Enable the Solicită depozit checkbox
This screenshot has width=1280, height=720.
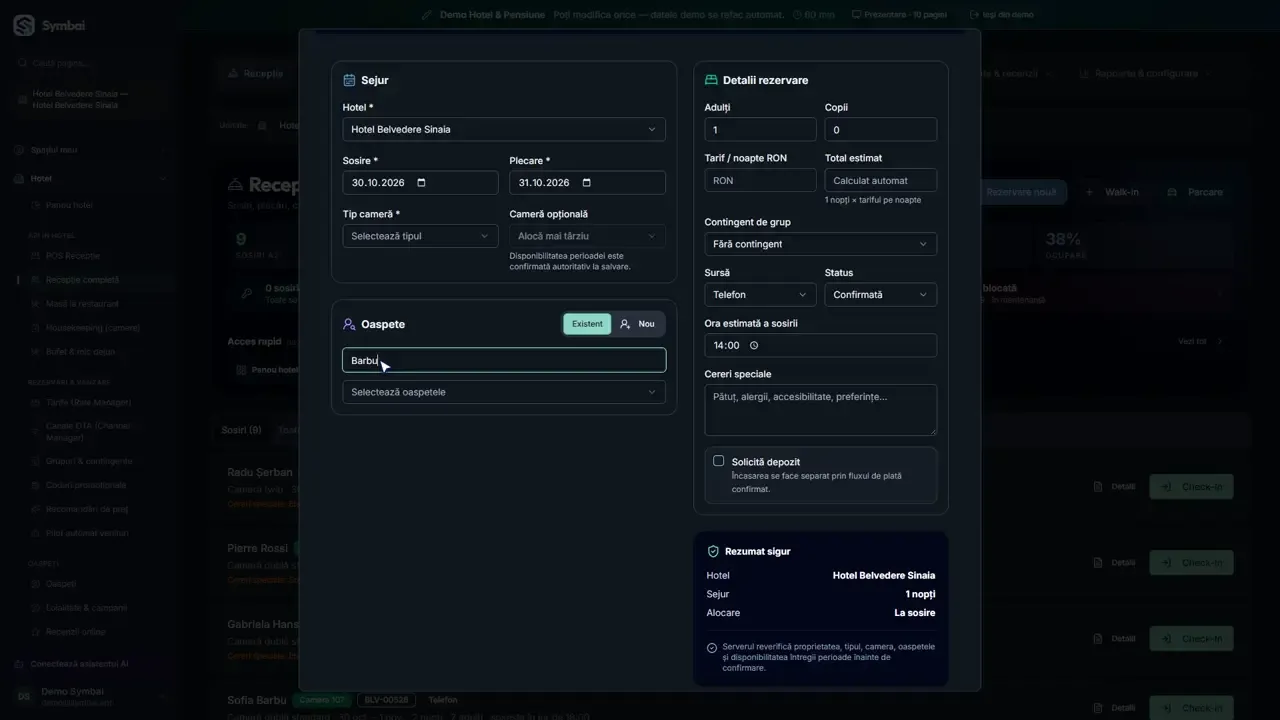tap(718, 461)
